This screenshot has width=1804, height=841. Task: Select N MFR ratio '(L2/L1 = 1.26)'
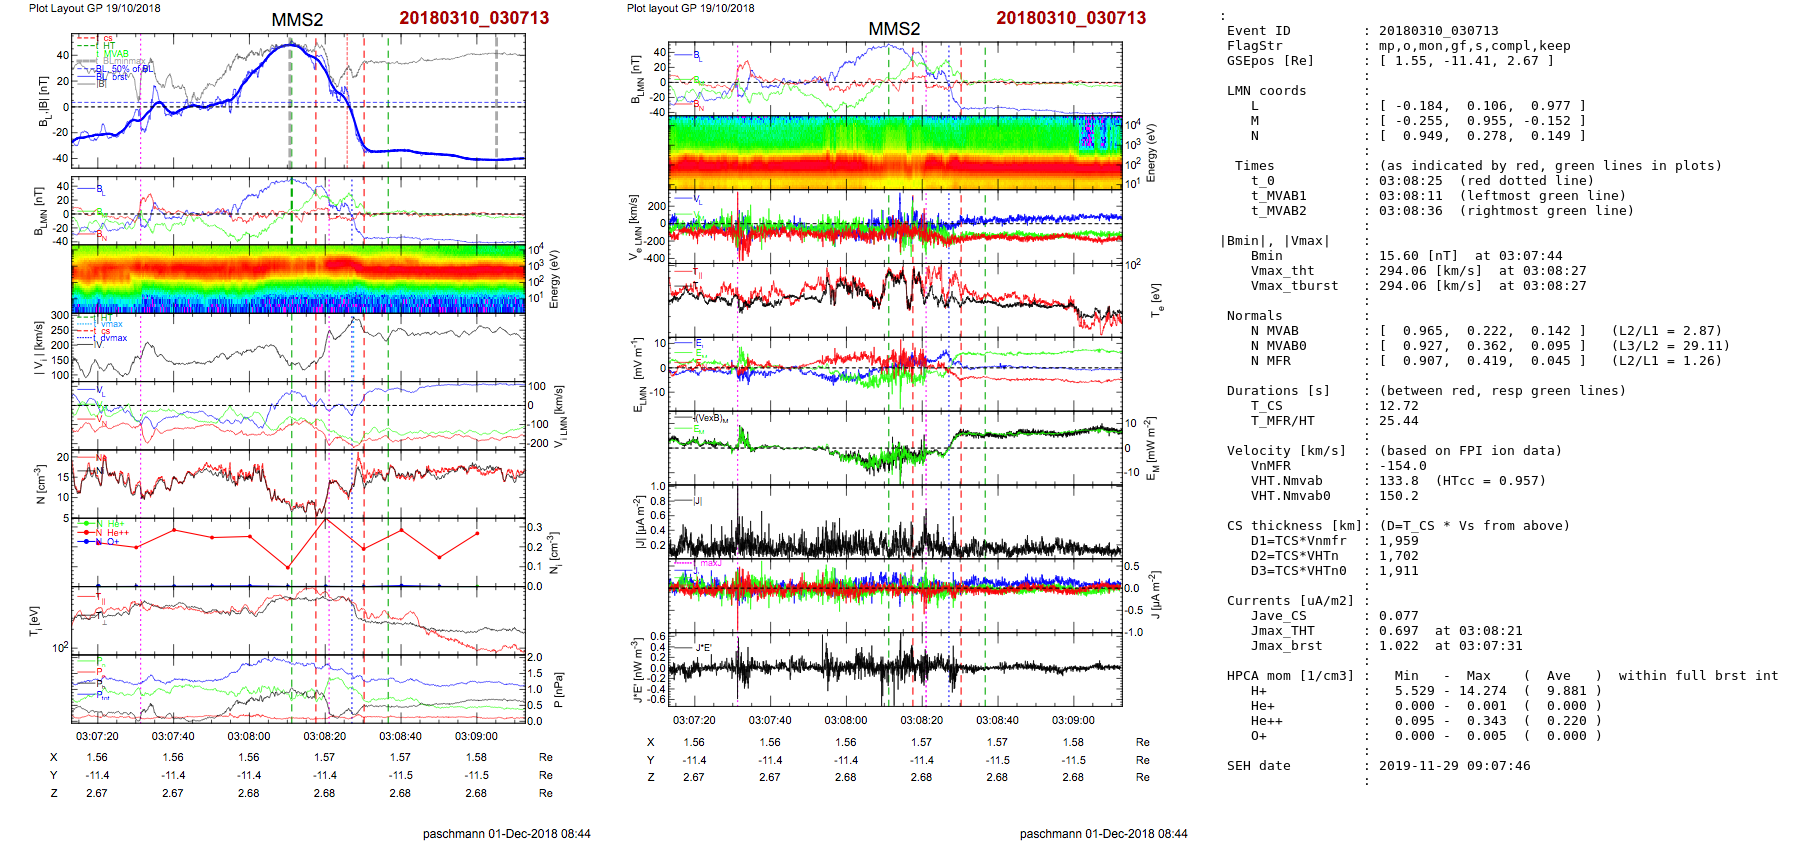(1667, 361)
